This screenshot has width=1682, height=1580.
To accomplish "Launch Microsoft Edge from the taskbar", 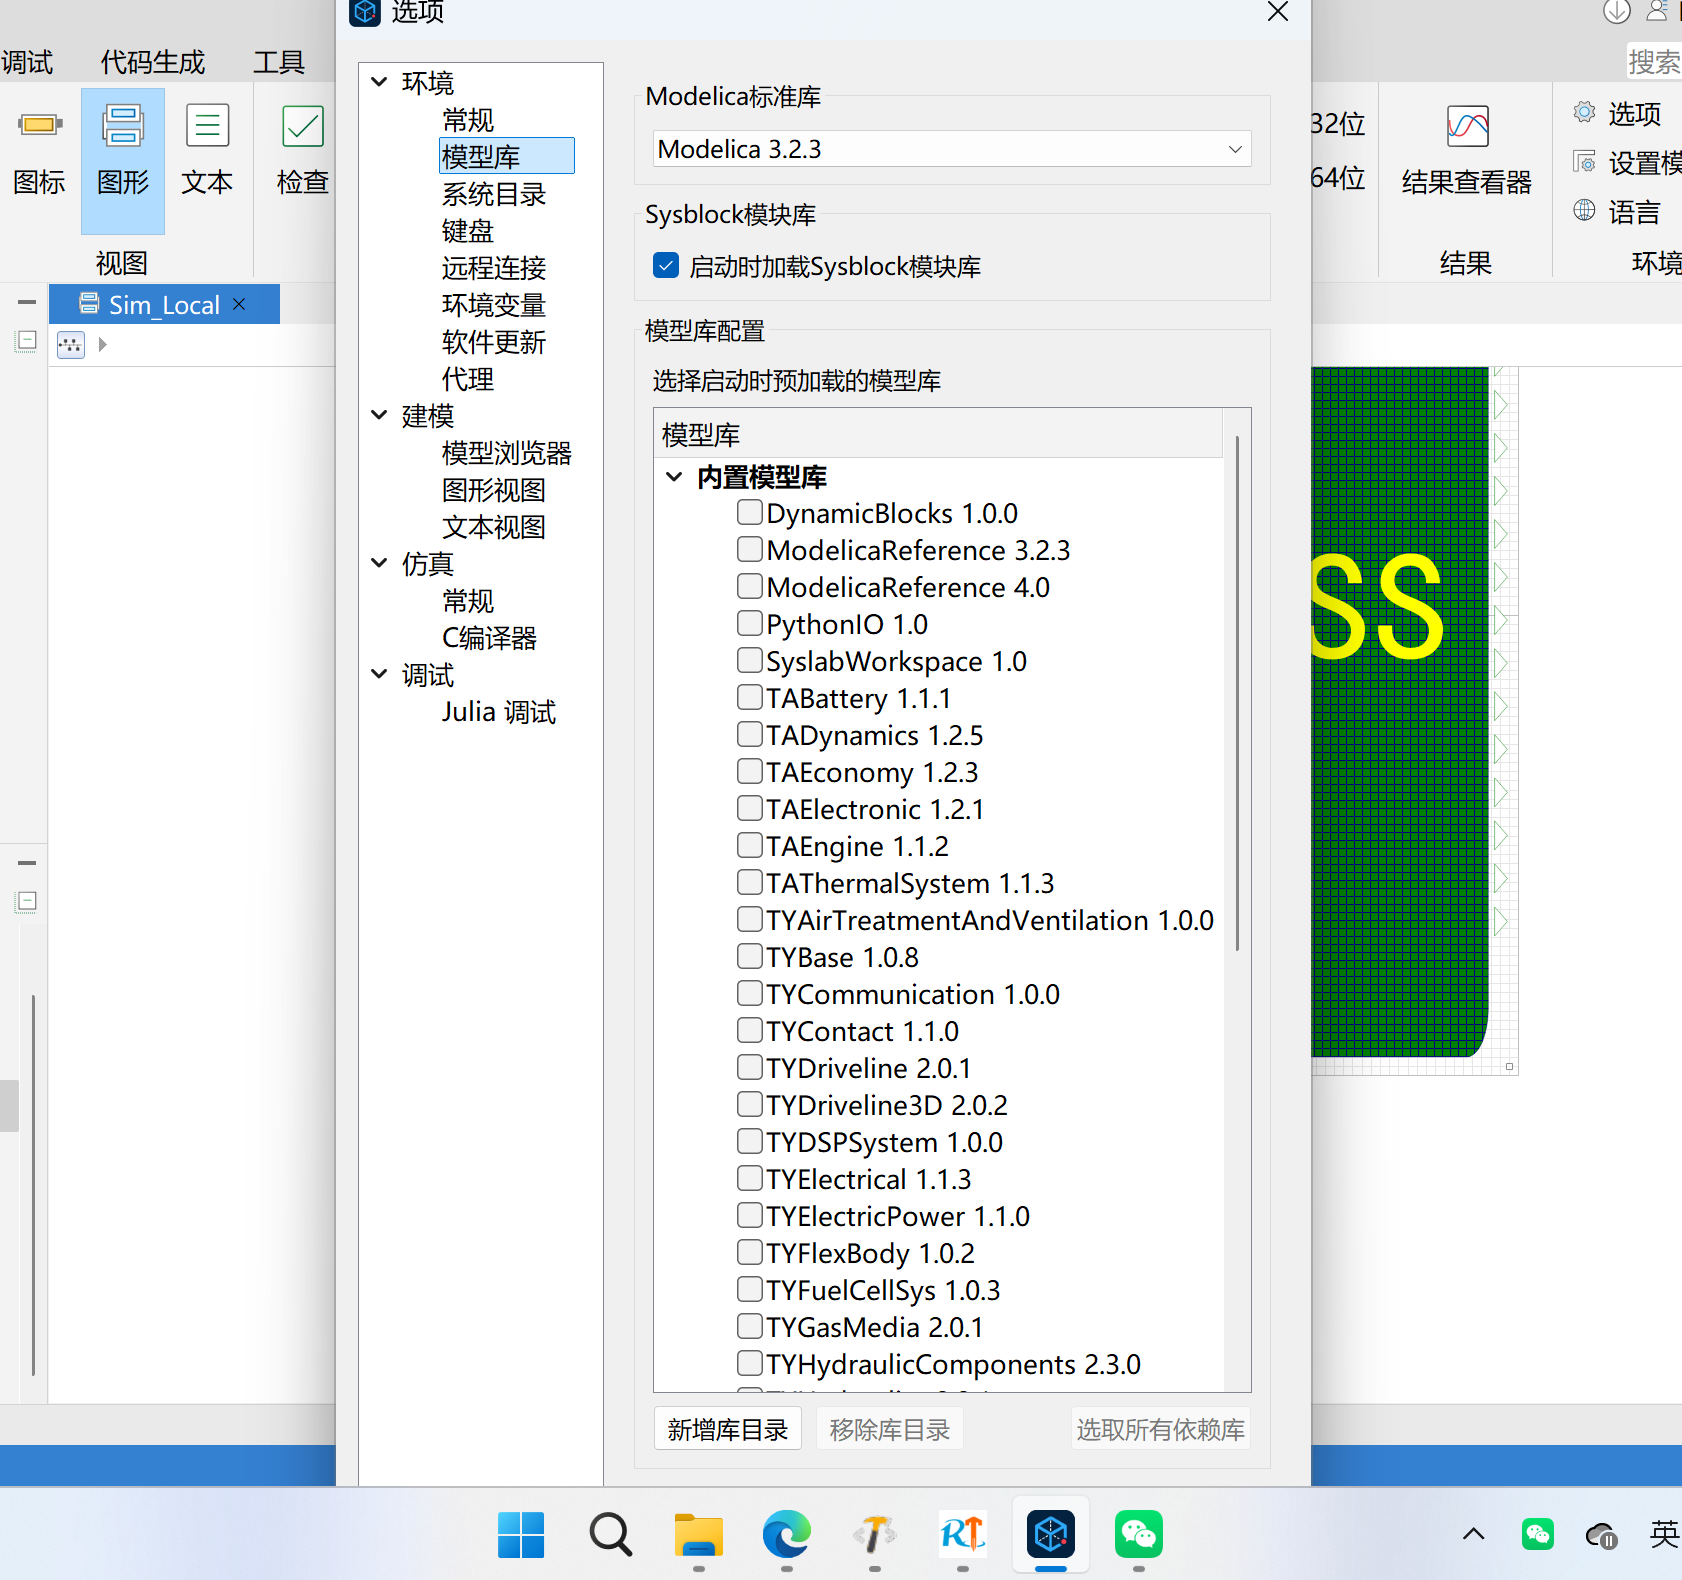I will [787, 1534].
